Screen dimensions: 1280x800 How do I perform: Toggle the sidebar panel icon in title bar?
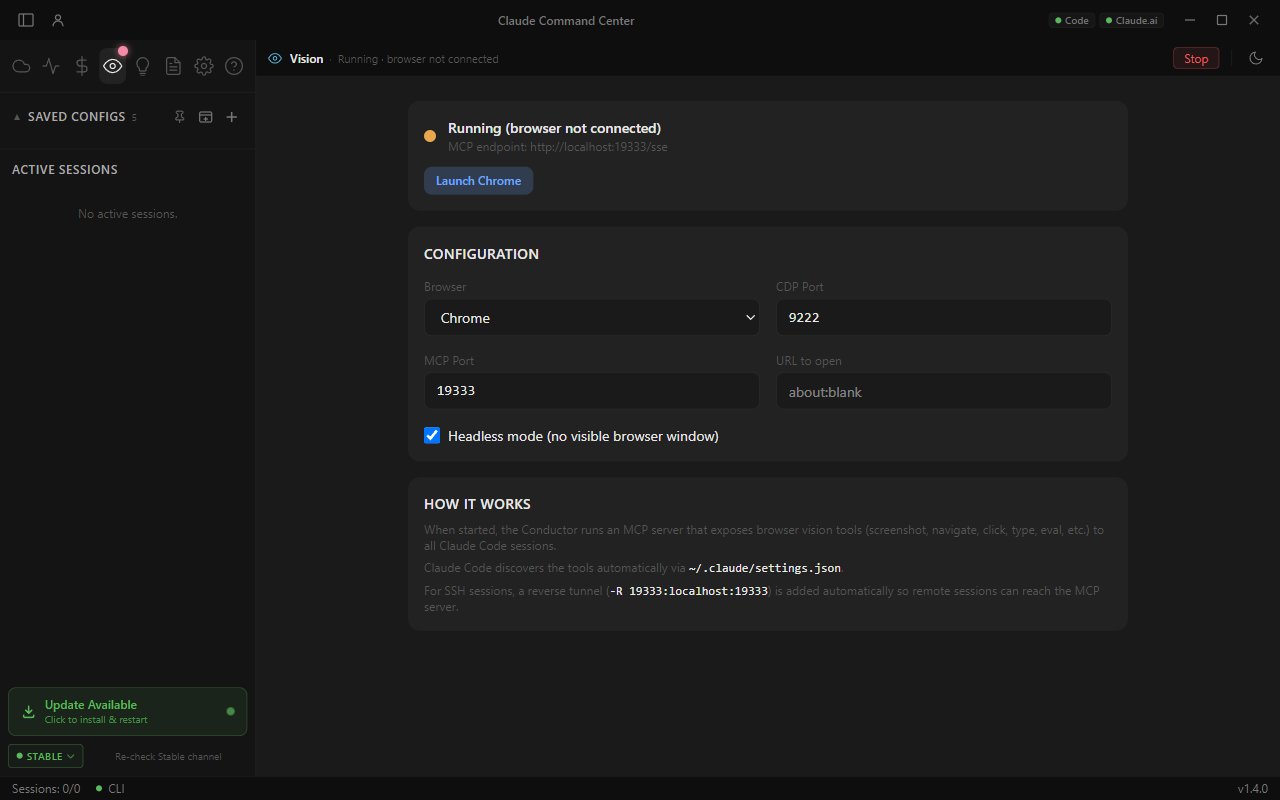pyautogui.click(x=26, y=20)
